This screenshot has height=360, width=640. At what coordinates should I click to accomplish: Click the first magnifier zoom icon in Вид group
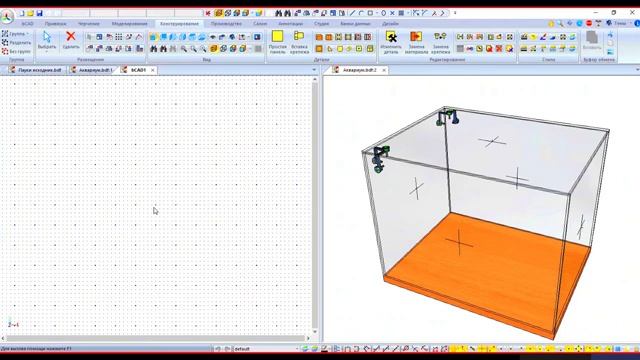coord(184,49)
